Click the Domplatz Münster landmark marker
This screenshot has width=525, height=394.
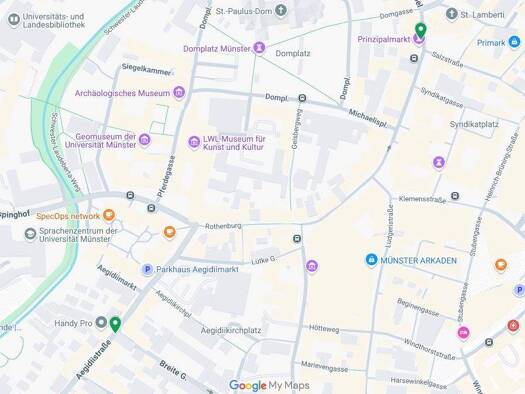(259, 48)
